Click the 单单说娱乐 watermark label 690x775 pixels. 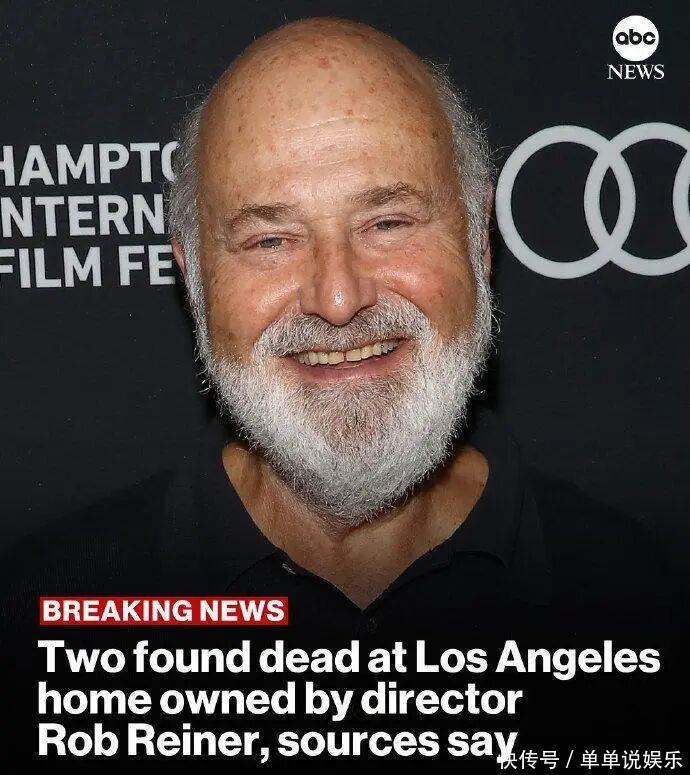pyautogui.click(x=631, y=759)
